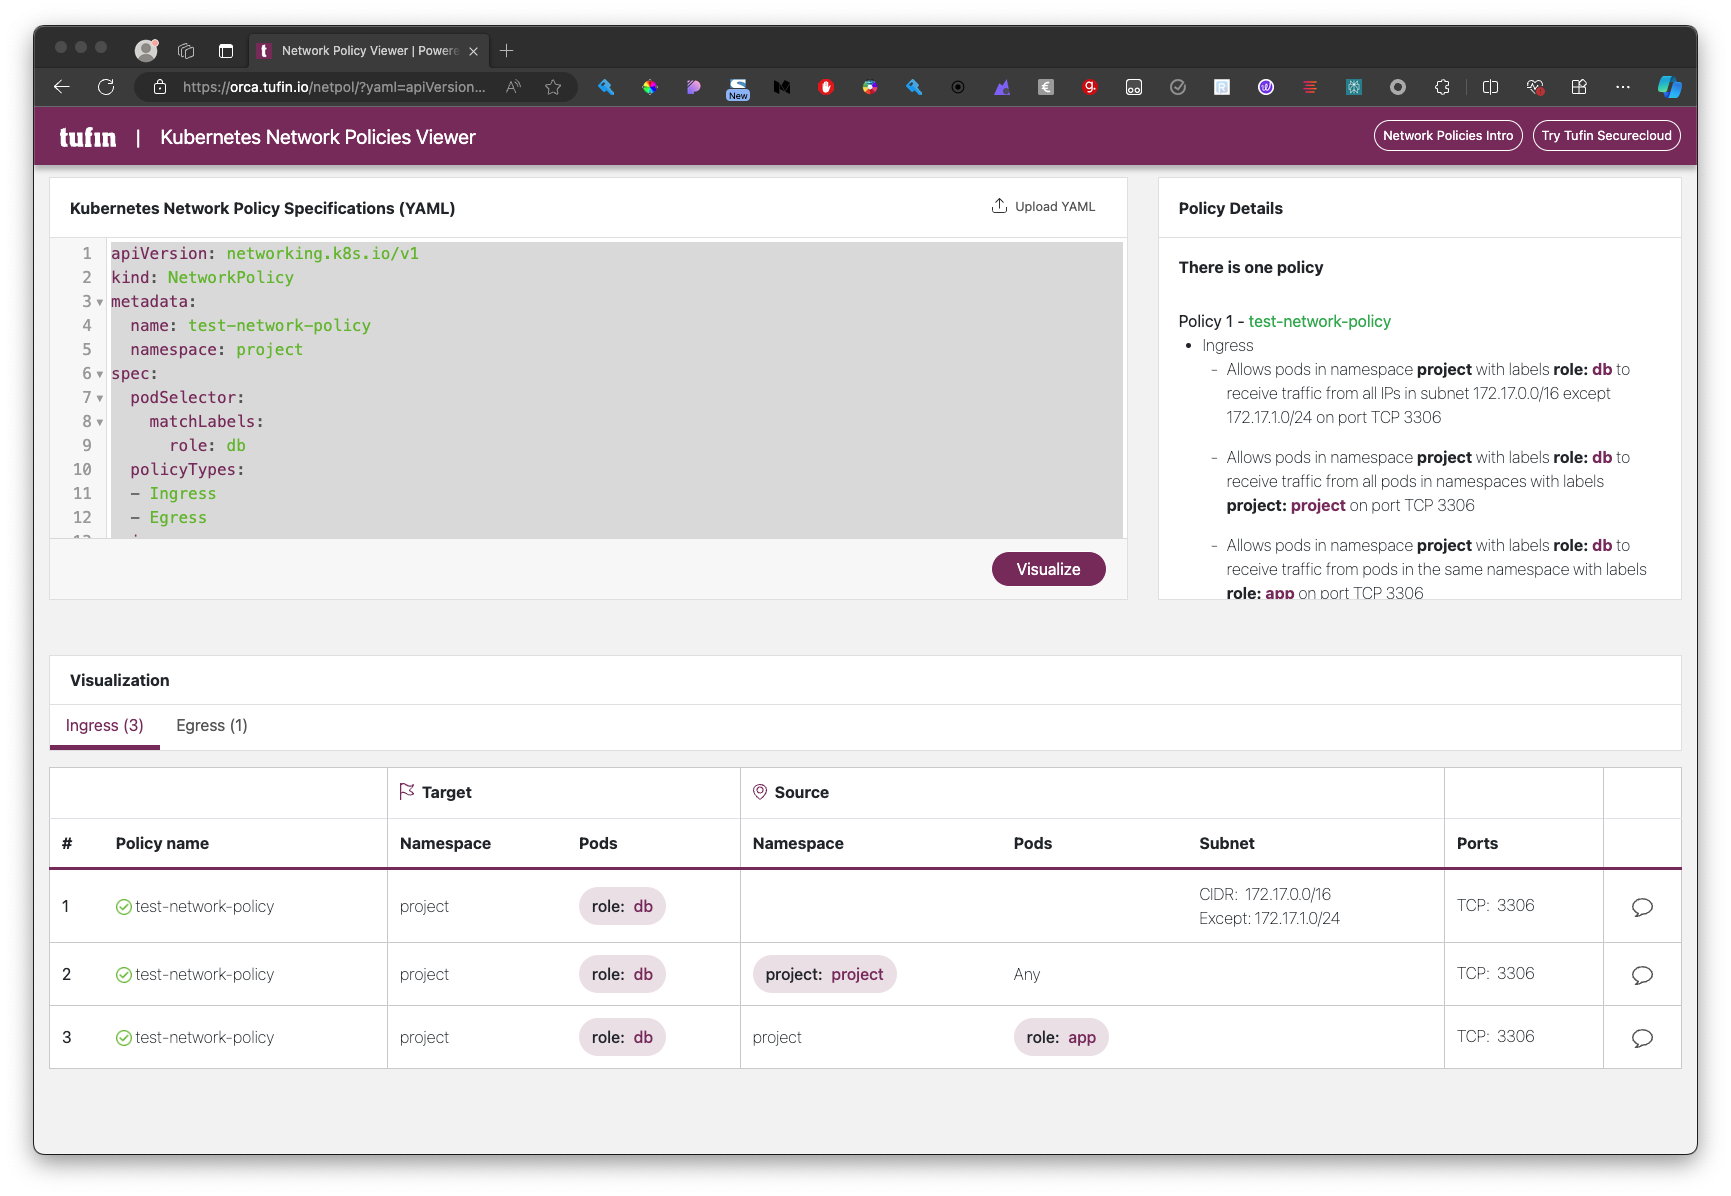This screenshot has height=1196, width=1731.
Task: Click the comment icon in row 3
Action: pyautogui.click(x=1642, y=1038)
